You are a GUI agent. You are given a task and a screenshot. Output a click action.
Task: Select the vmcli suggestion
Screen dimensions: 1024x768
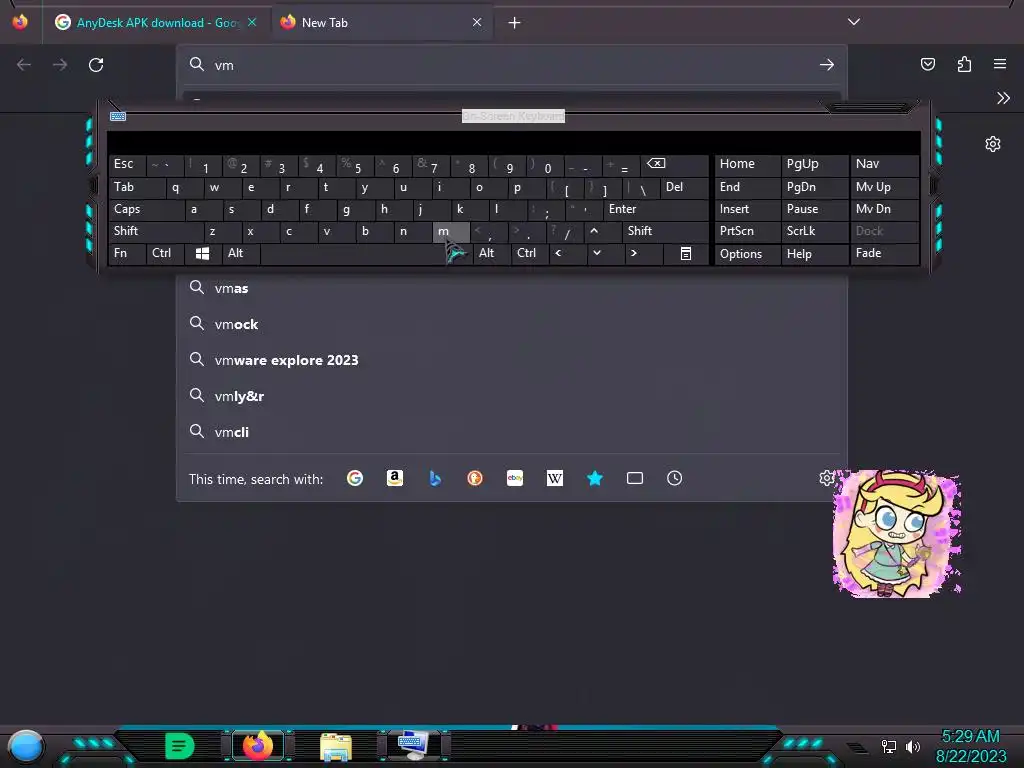(512, 432)
